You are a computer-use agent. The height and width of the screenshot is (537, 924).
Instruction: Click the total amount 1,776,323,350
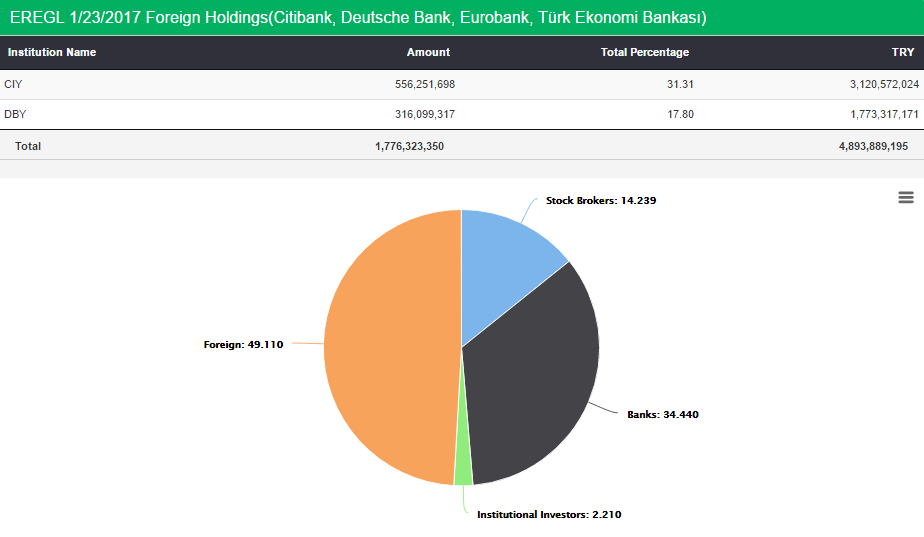pos(410,146)
